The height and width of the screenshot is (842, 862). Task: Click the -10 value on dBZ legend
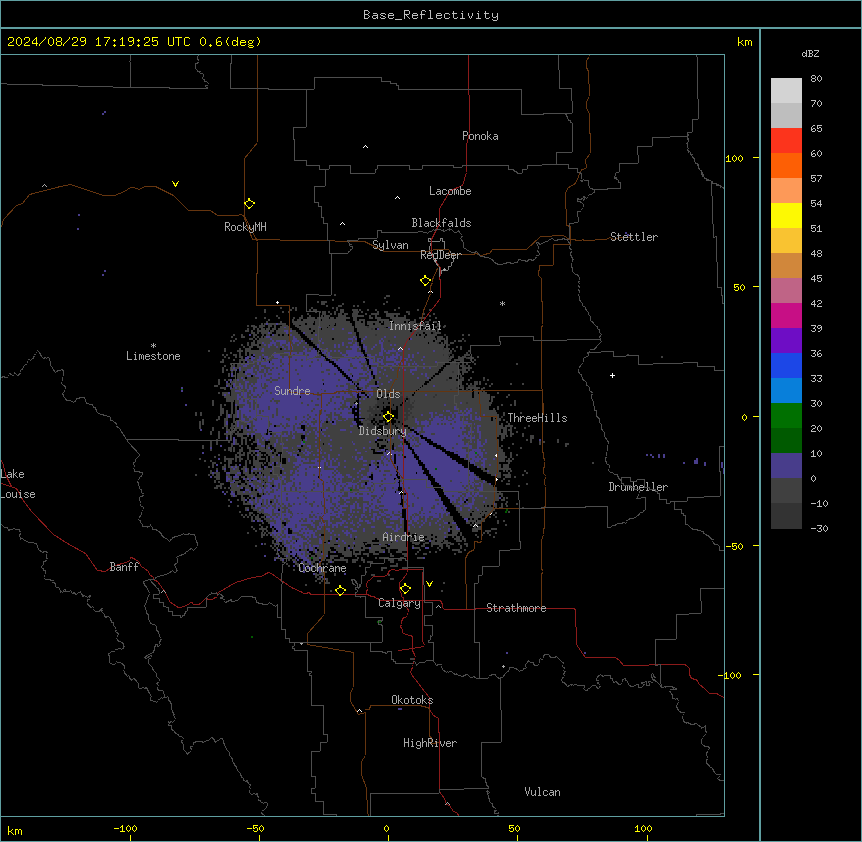click(819, 503)
